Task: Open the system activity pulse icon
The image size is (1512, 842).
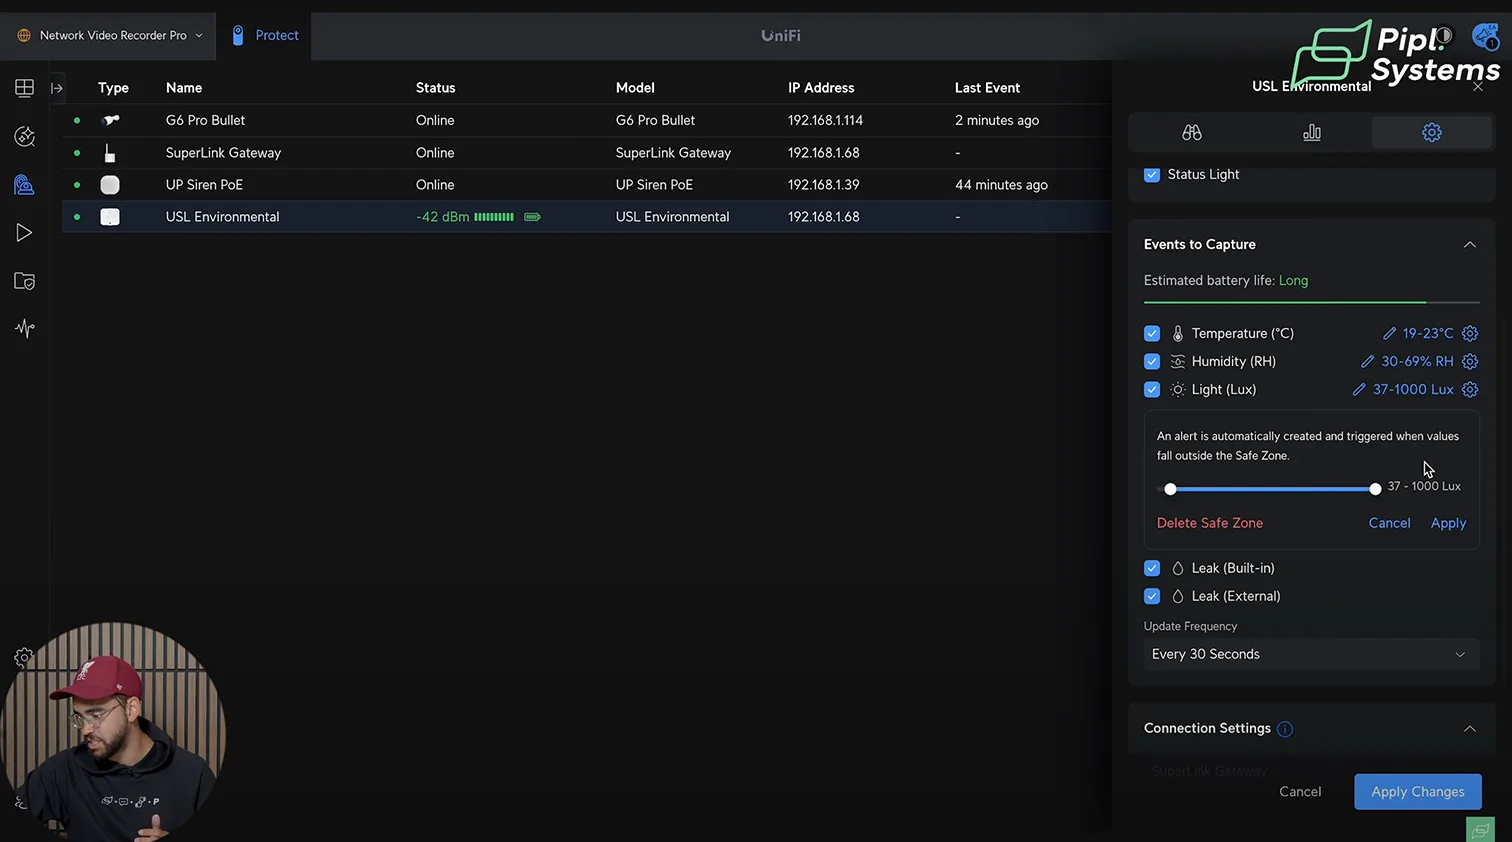Action: 24,328
